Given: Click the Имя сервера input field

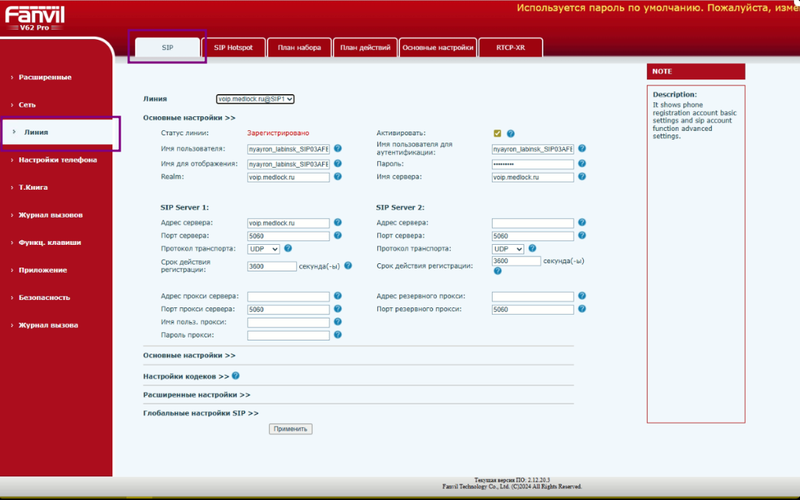Looking at the screenshot, I should pyautogui.click(x=533, y=177).
